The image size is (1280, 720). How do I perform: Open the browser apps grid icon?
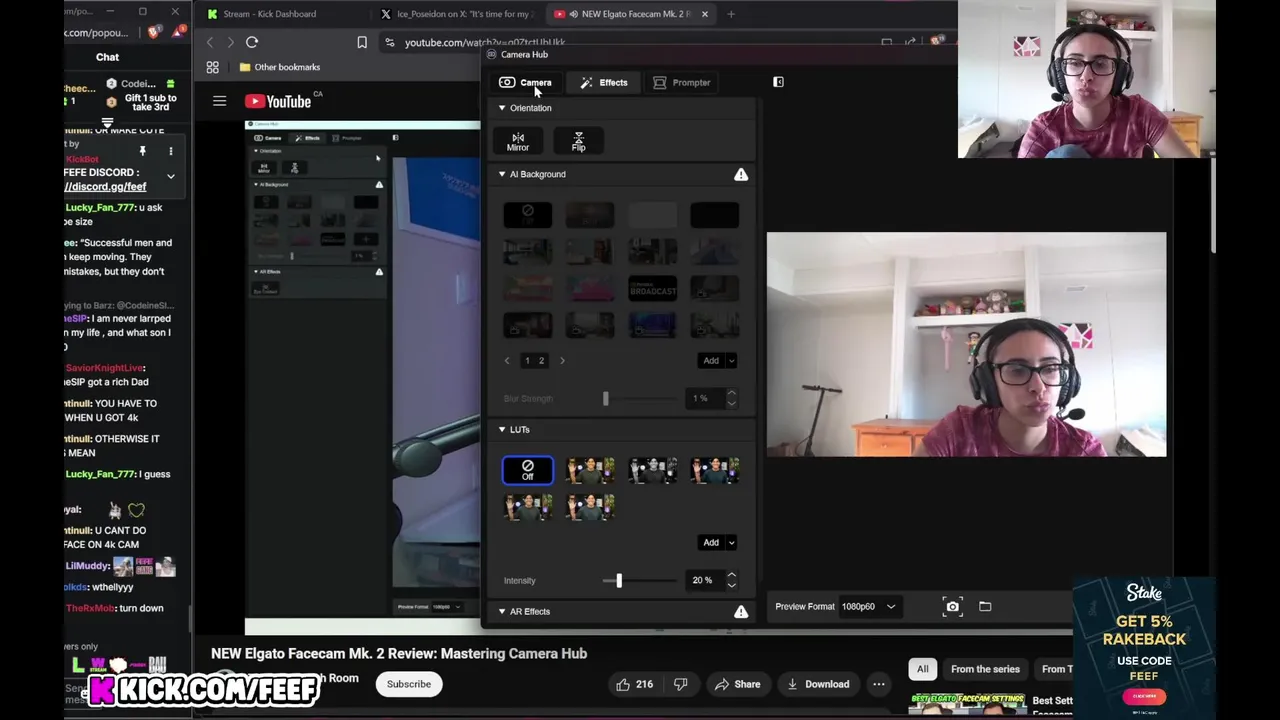[x=212, y=67]
